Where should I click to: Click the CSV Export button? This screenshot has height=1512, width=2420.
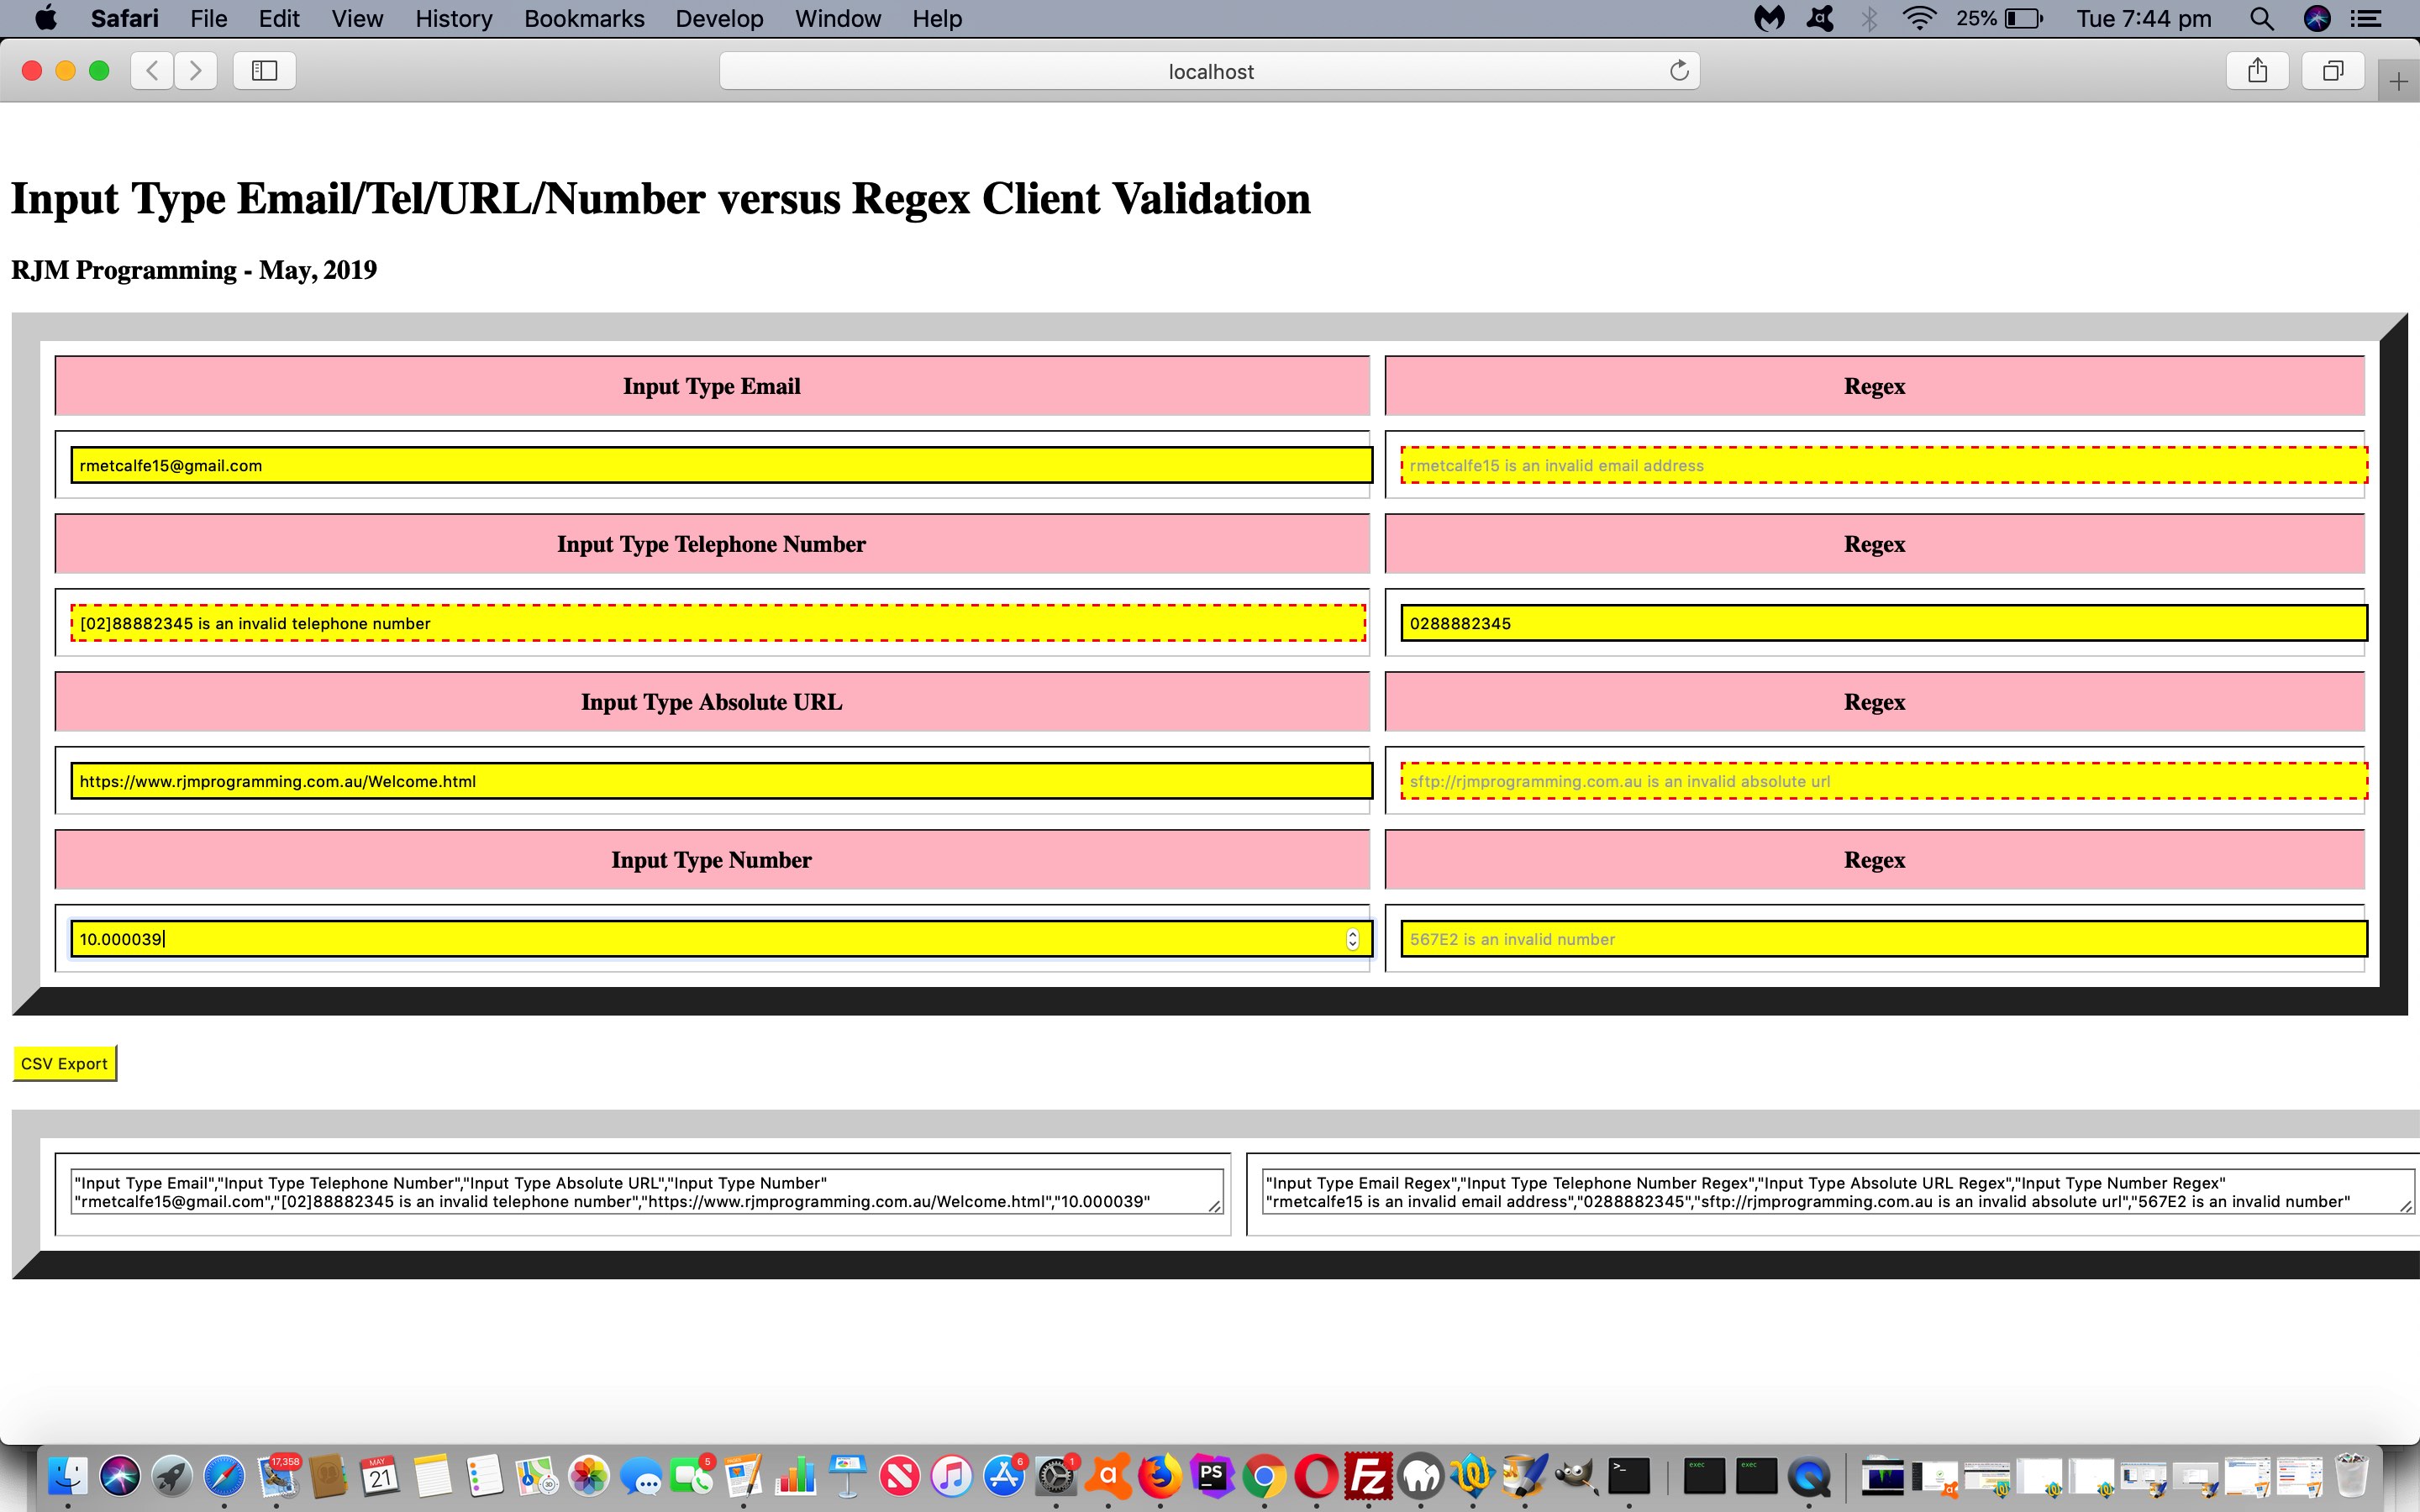(x=64, y=1063)
